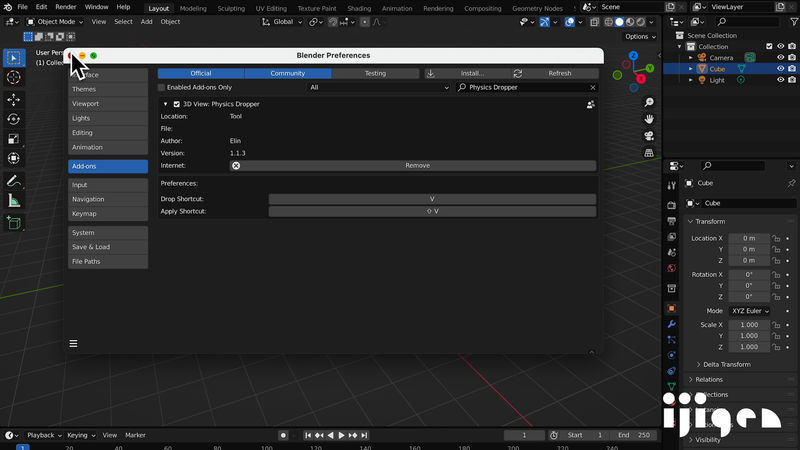
Task: Select the Move tool
Action: pyautogui.click(x=14, y=99)
